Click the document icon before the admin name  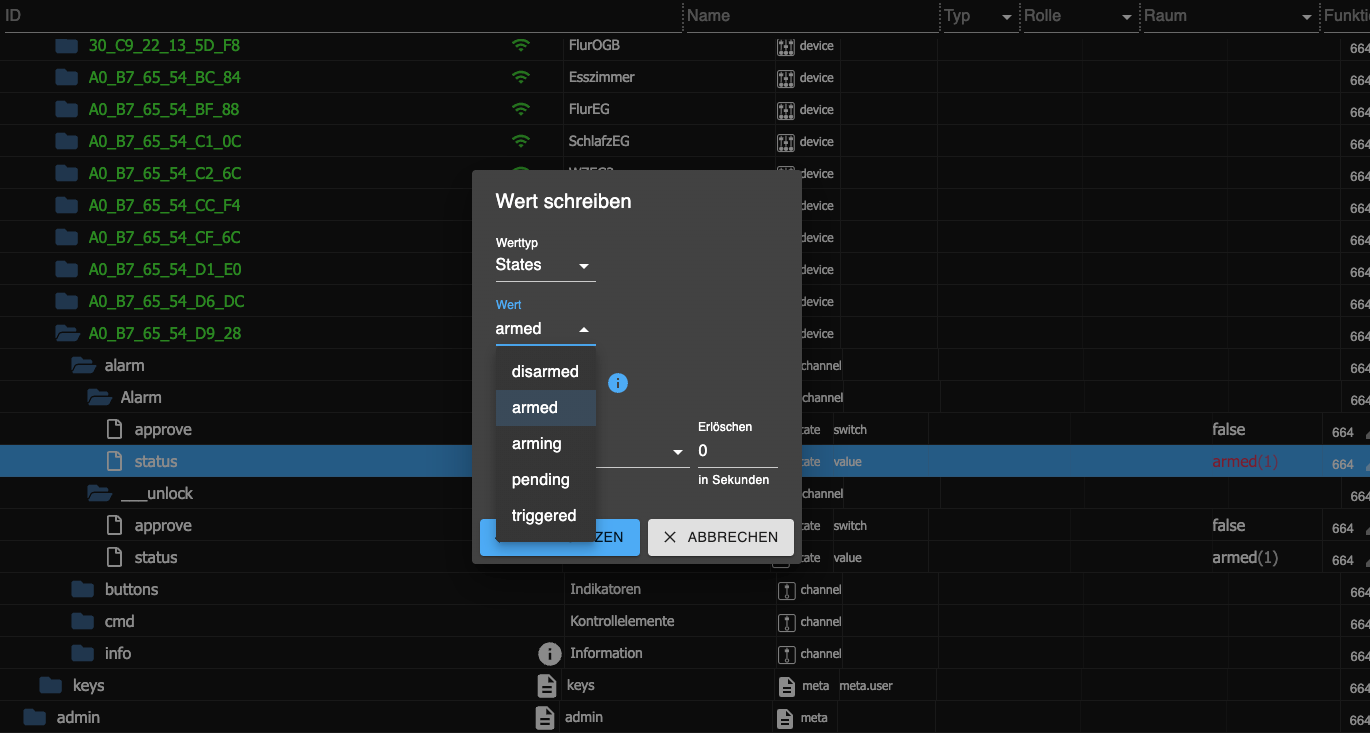tap(544, 717)
